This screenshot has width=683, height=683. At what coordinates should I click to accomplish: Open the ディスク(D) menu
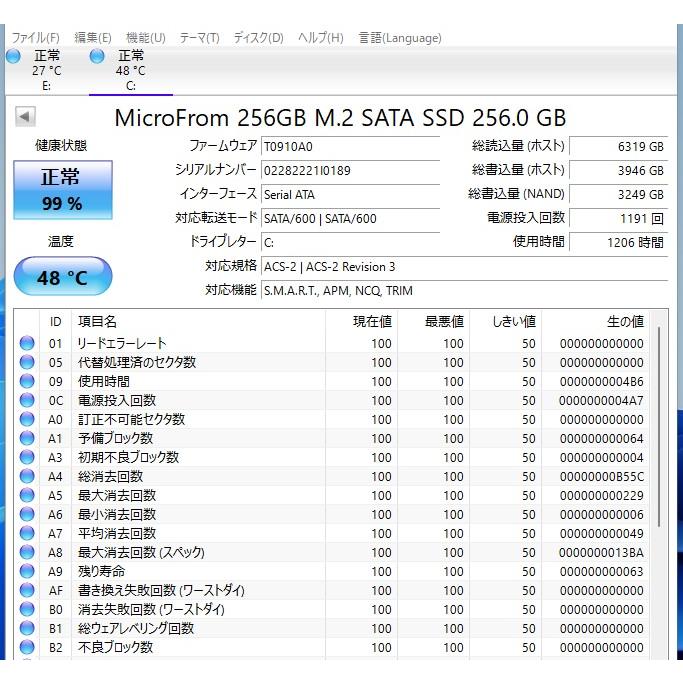259,38
